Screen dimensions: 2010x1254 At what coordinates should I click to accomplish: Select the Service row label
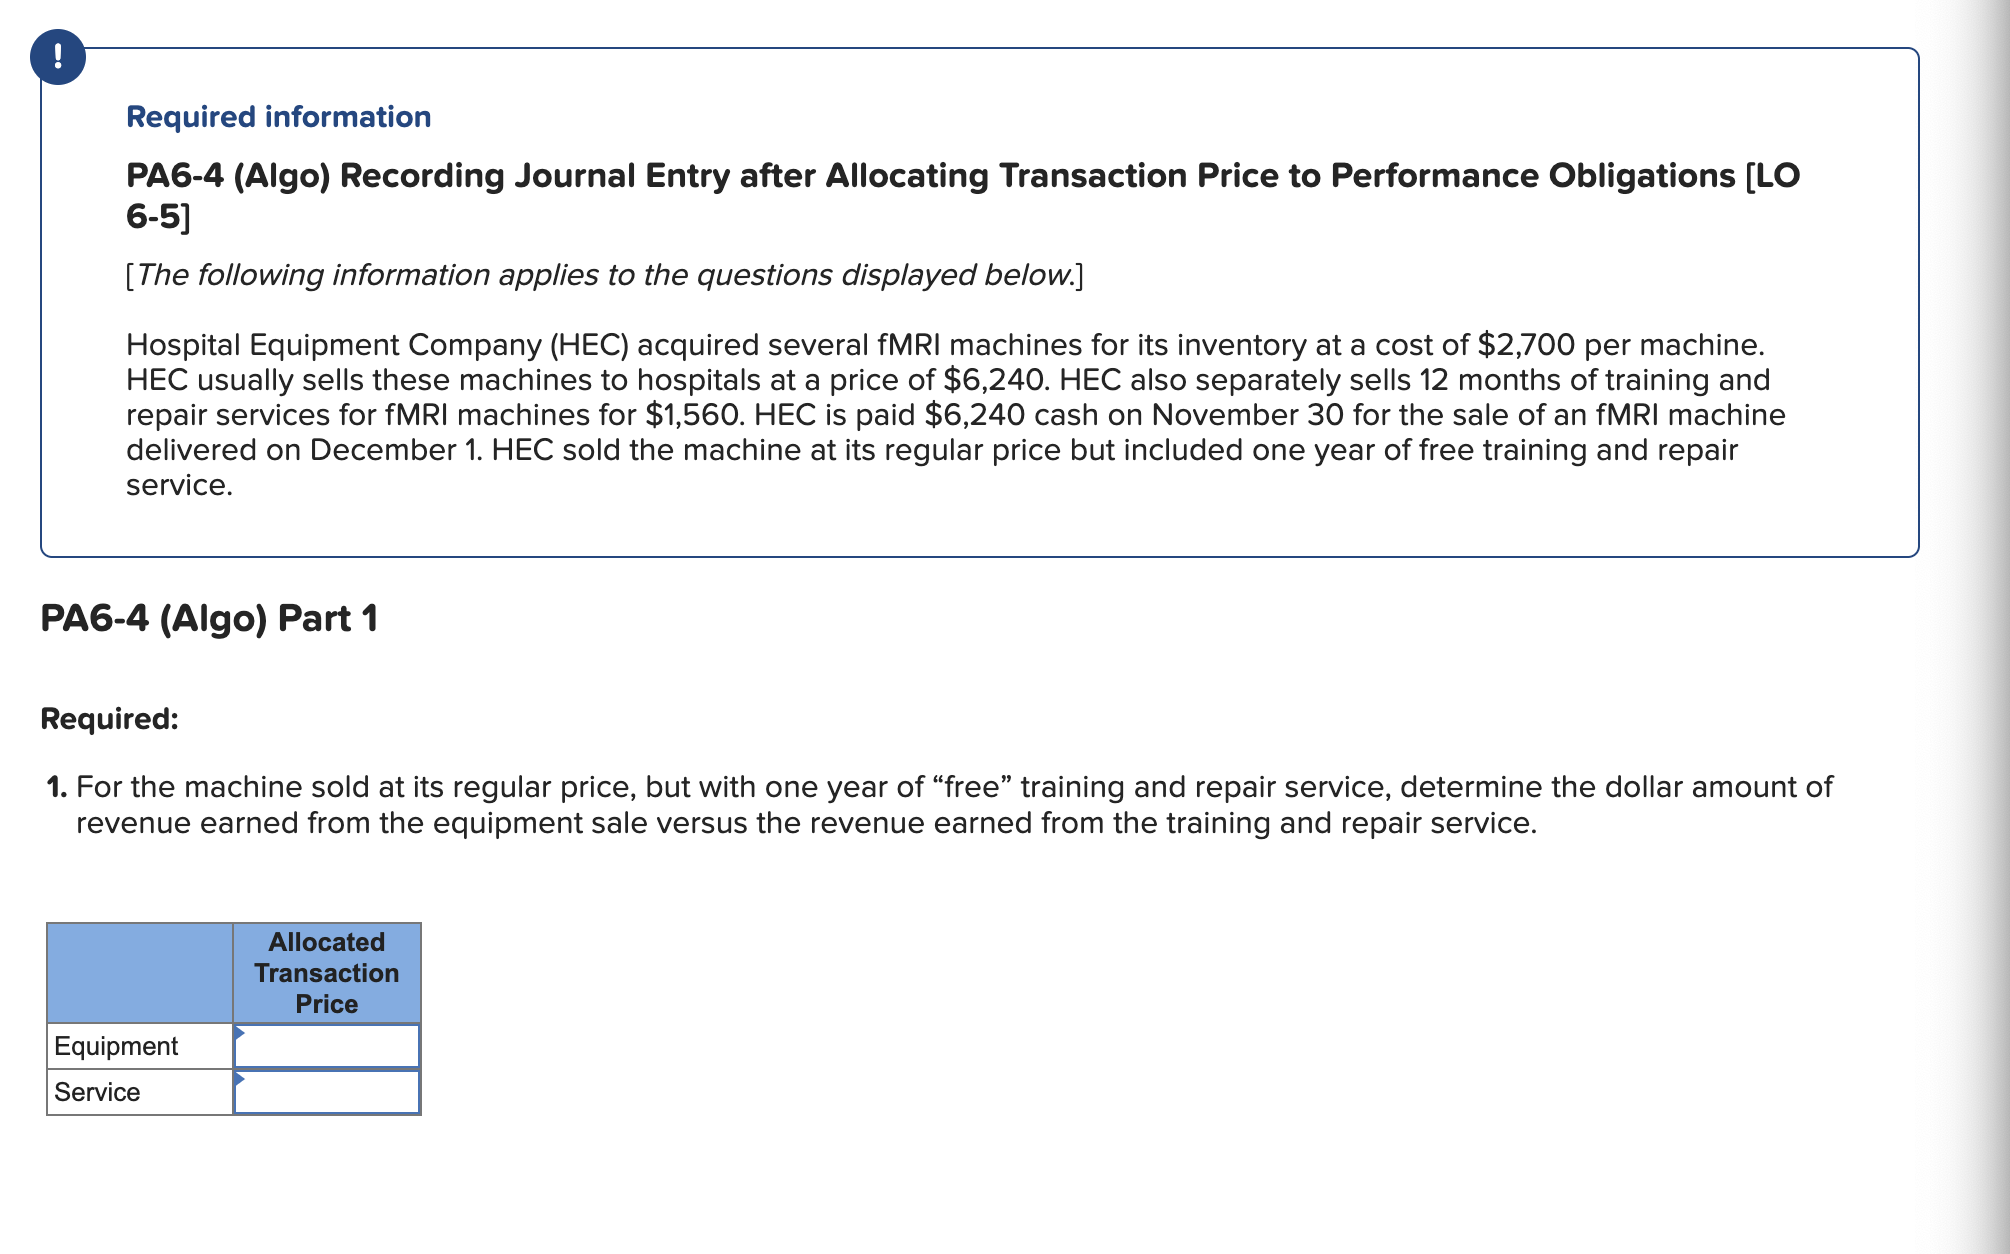[96, 1092]
